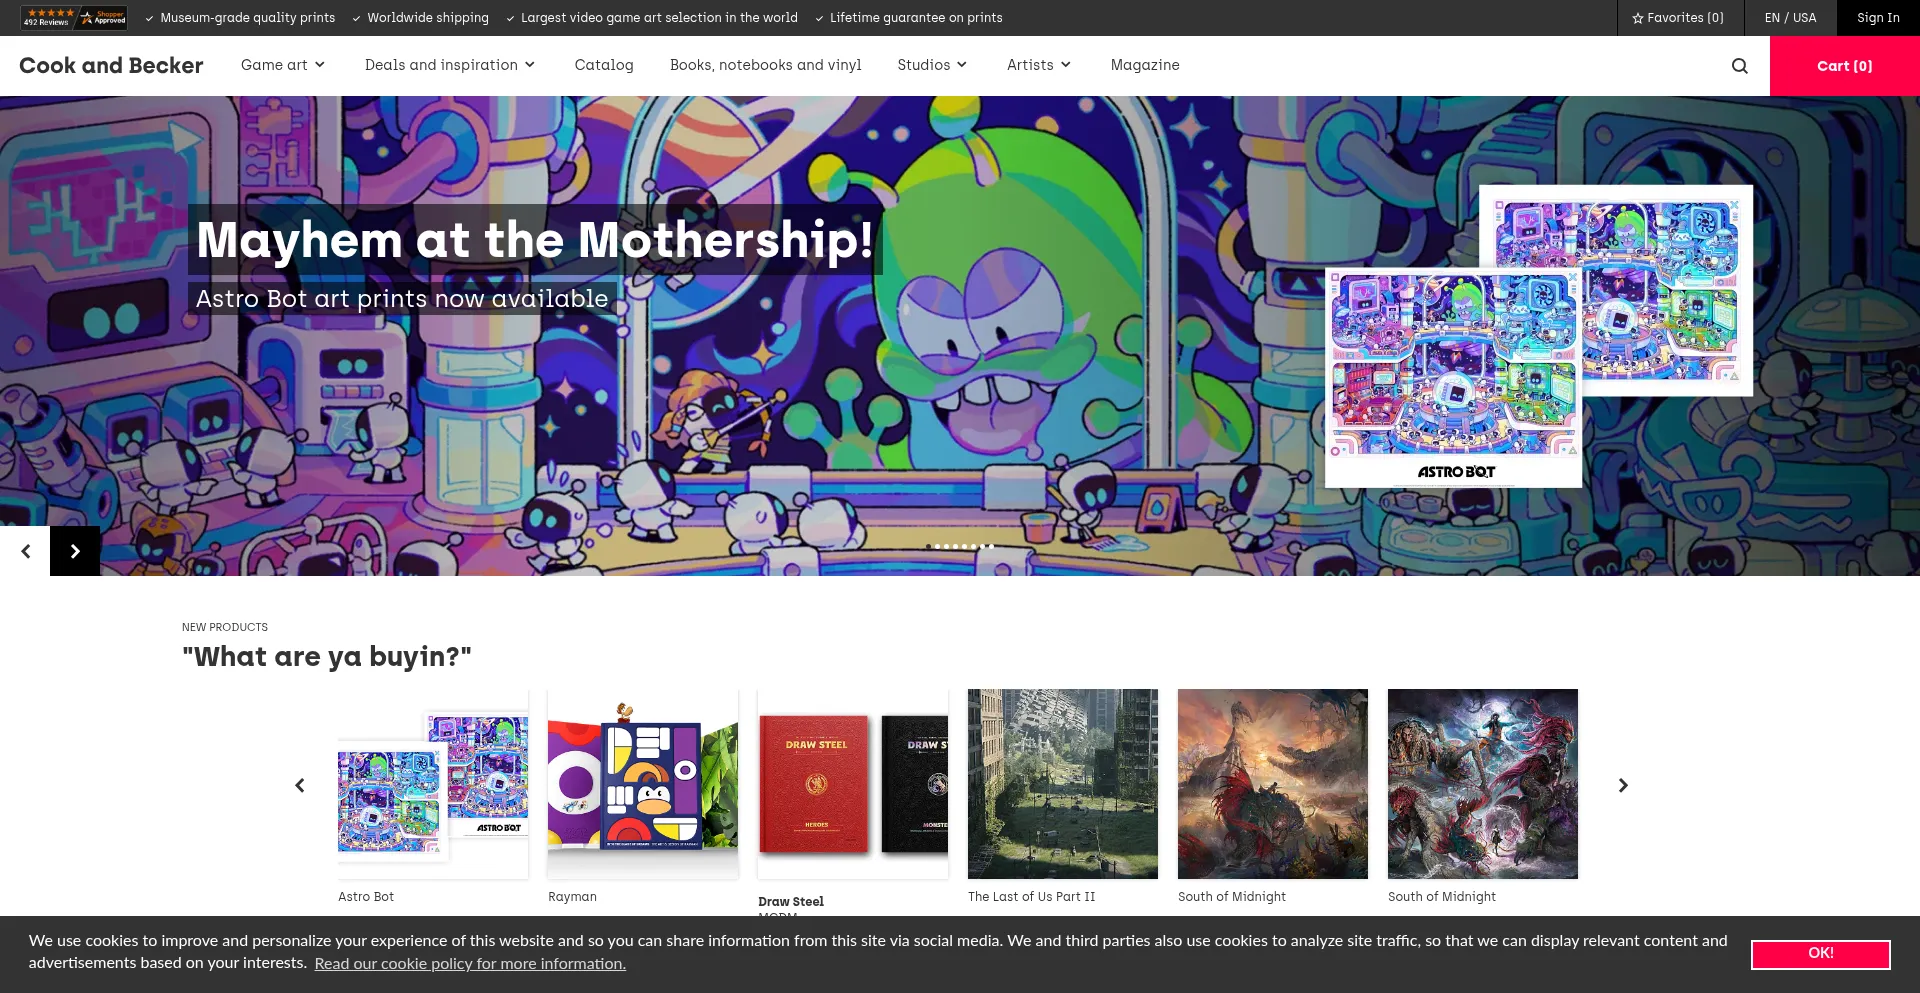Expand the Game art dropdown
The height and width of the screenshot is (993, 1920).
[283, 65]
